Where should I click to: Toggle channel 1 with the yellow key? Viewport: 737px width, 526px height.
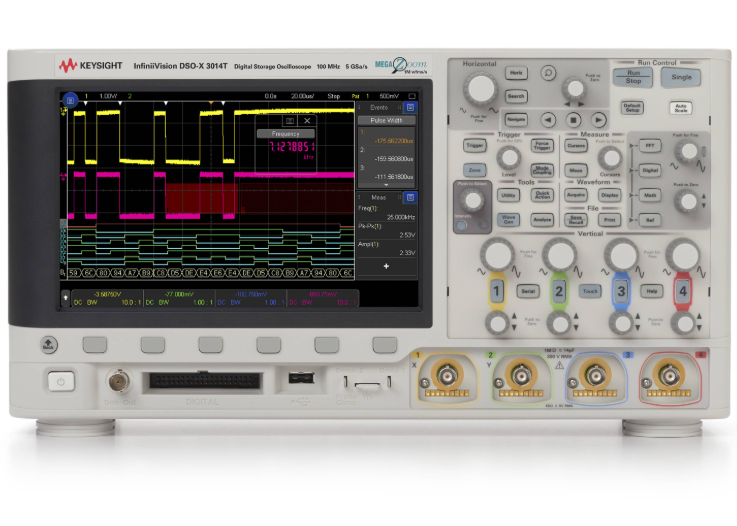point(495,291)
